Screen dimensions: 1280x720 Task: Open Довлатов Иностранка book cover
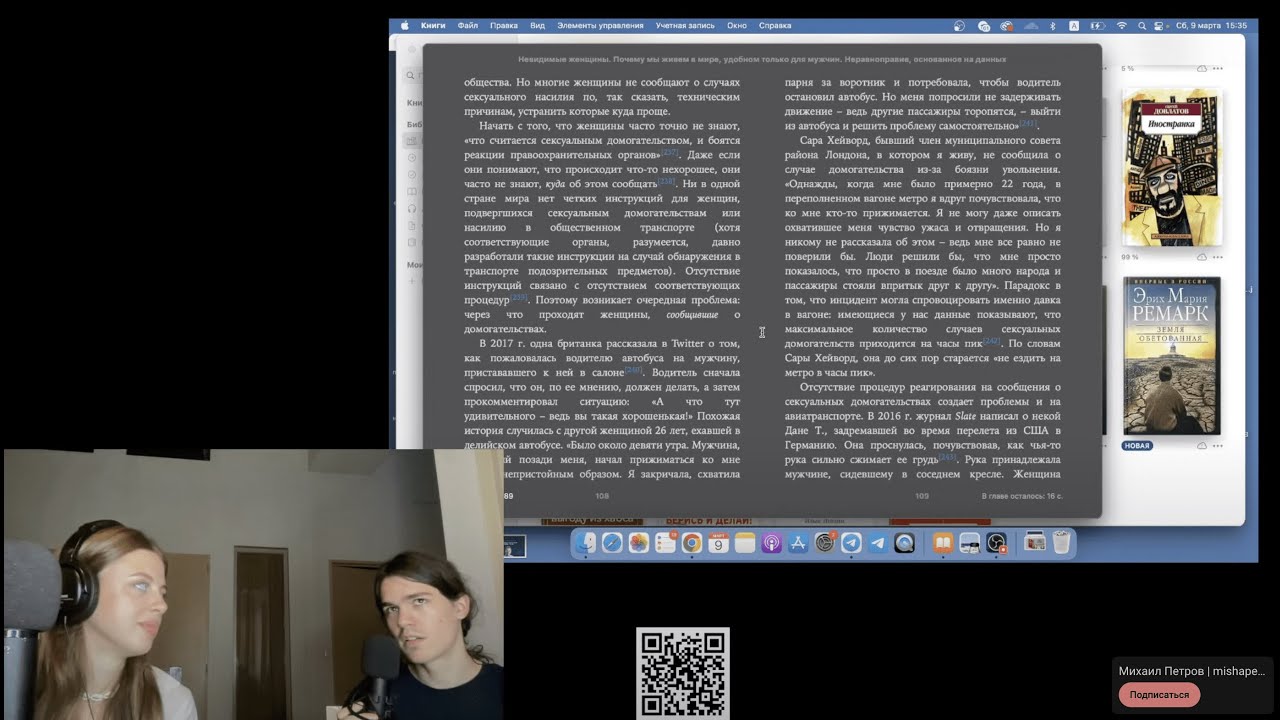(x=1171, y=167)
